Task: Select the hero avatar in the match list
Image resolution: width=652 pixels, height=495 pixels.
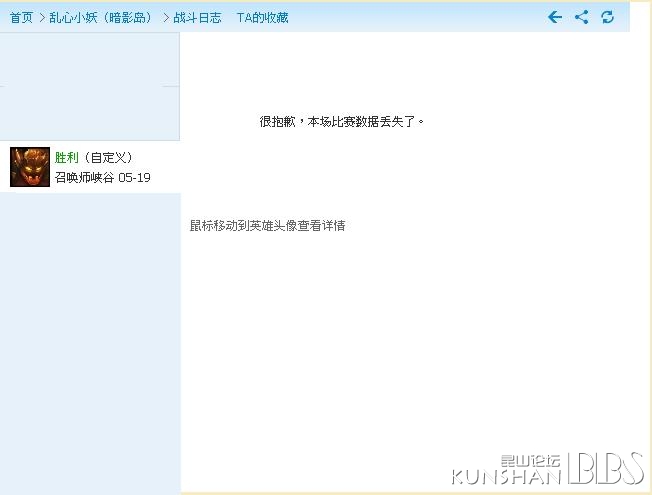Action: pos(30,167)
